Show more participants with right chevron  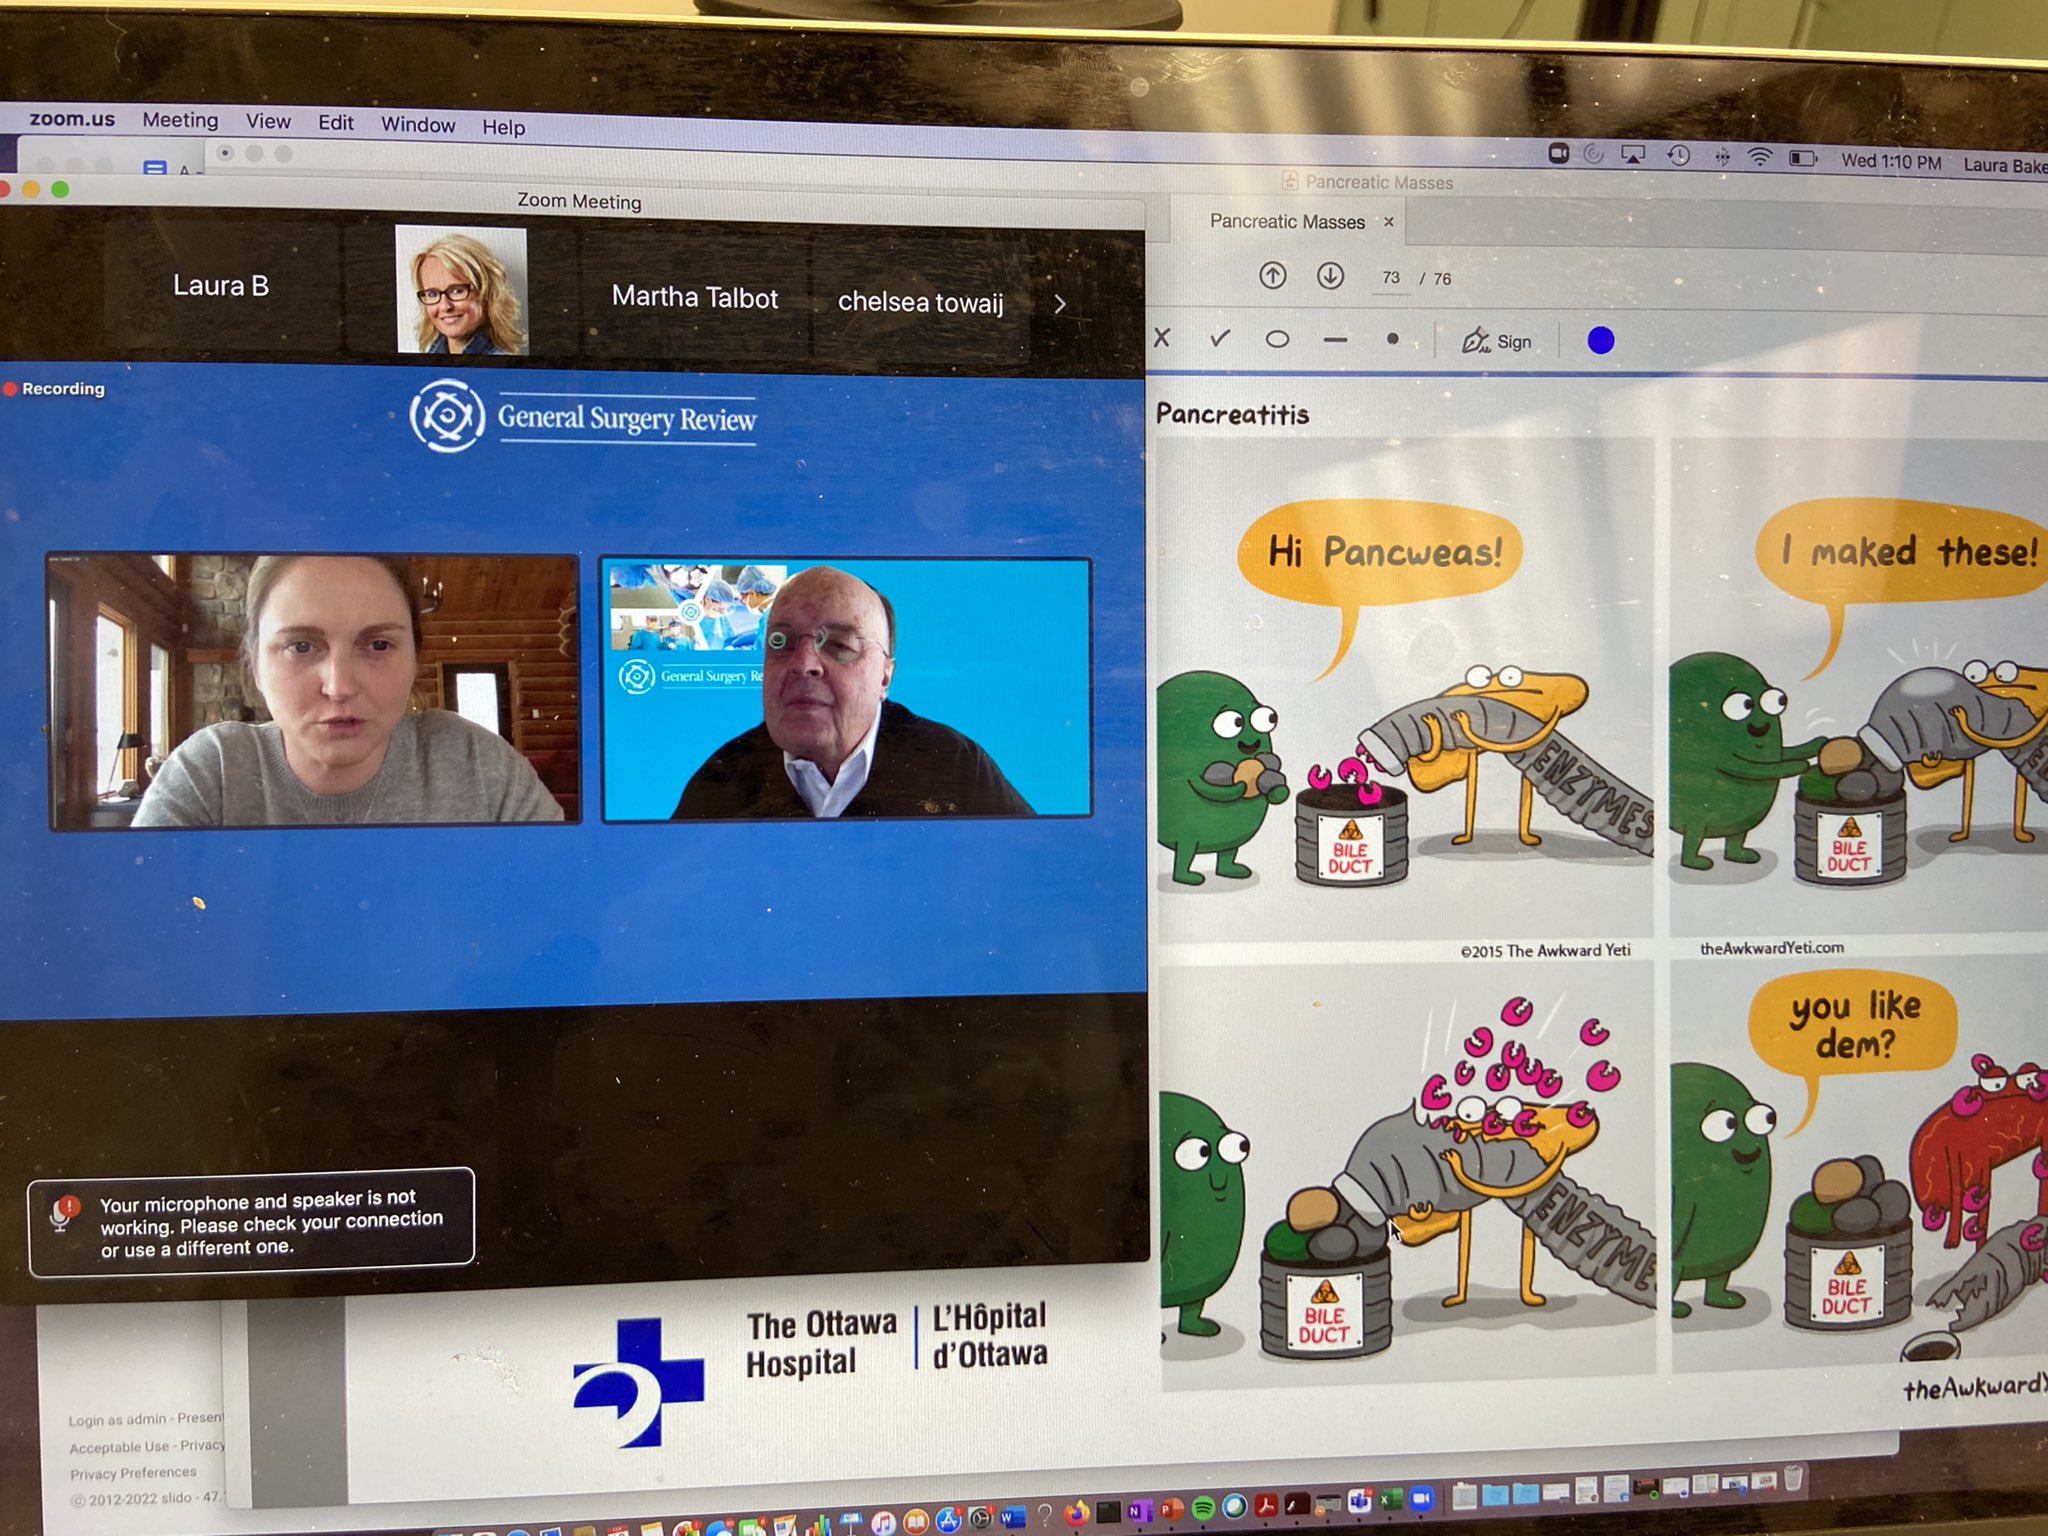[x=1060, y=304]
